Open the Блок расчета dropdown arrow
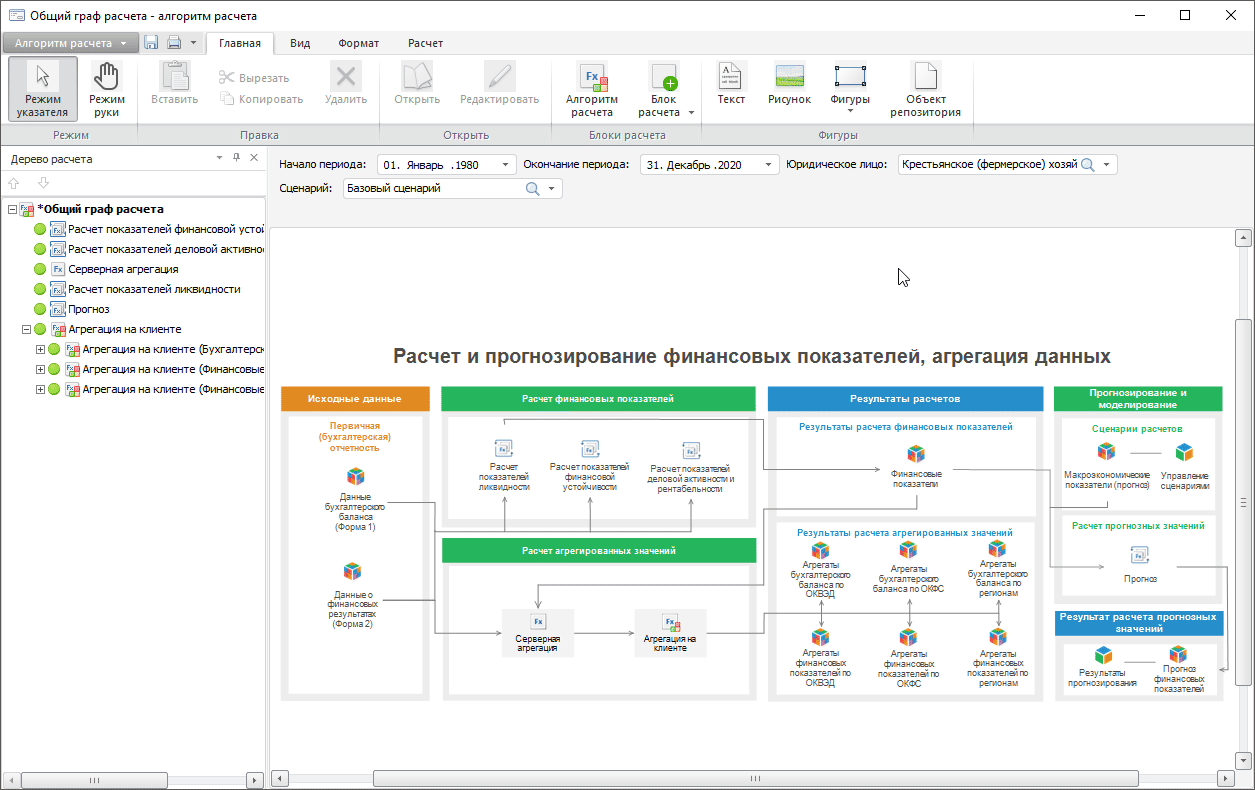This screenshot has height=790, width=1255. 691,113
